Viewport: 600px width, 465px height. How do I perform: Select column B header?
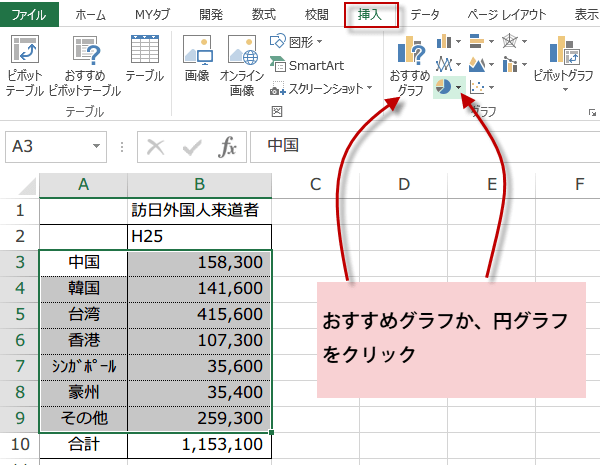199,185
